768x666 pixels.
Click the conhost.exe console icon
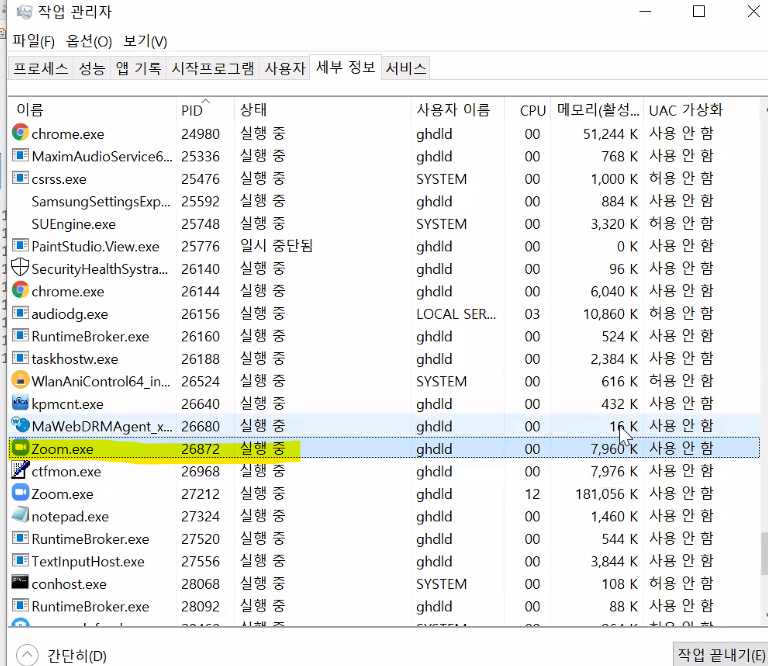[20, 583]
